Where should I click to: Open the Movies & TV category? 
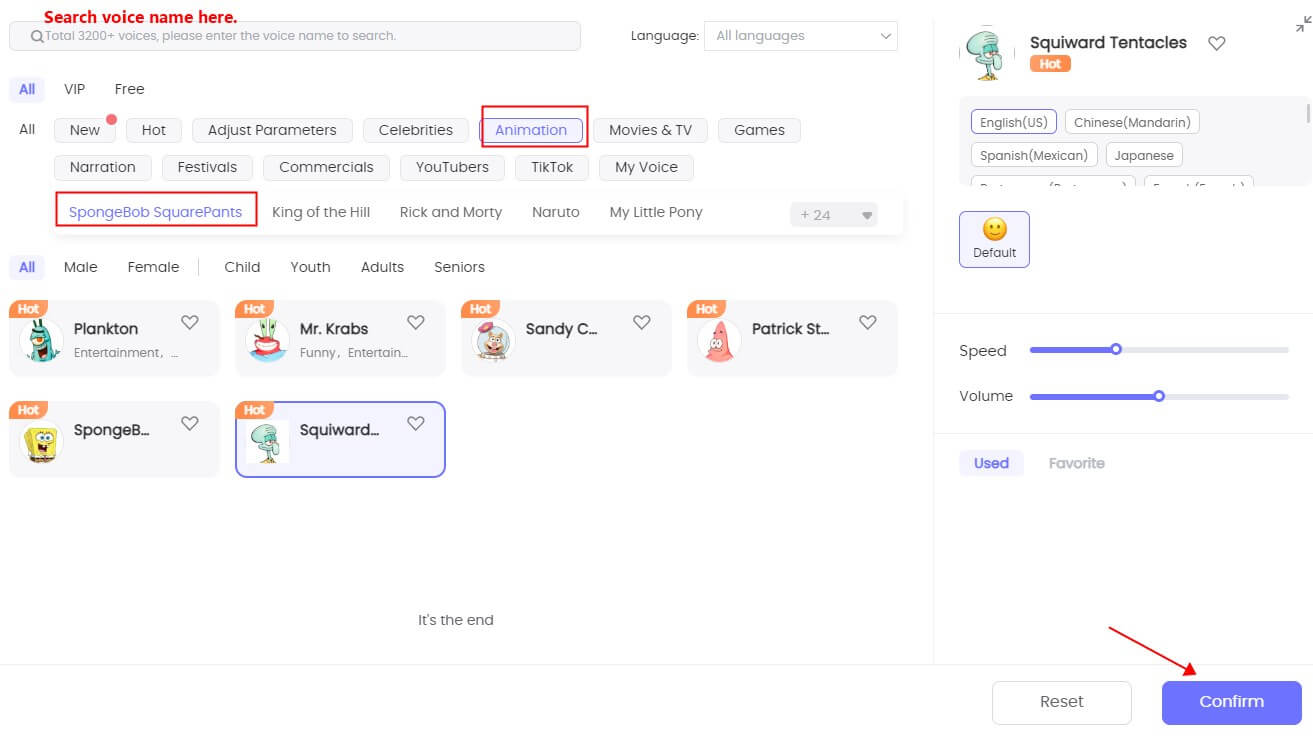[x=650, y=130]
